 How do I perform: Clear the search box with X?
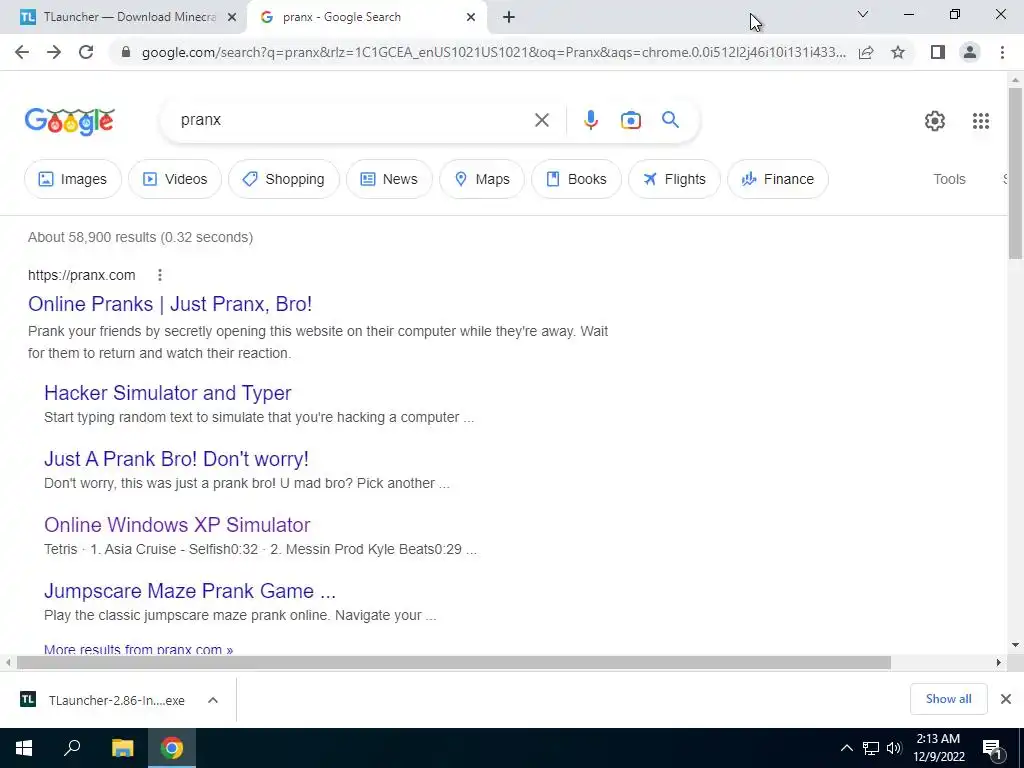point(541,120)
